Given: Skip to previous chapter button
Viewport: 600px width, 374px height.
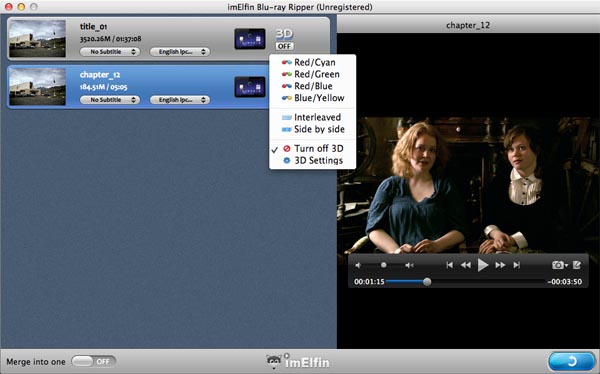Looking at the screenshot, I should 450,265.
